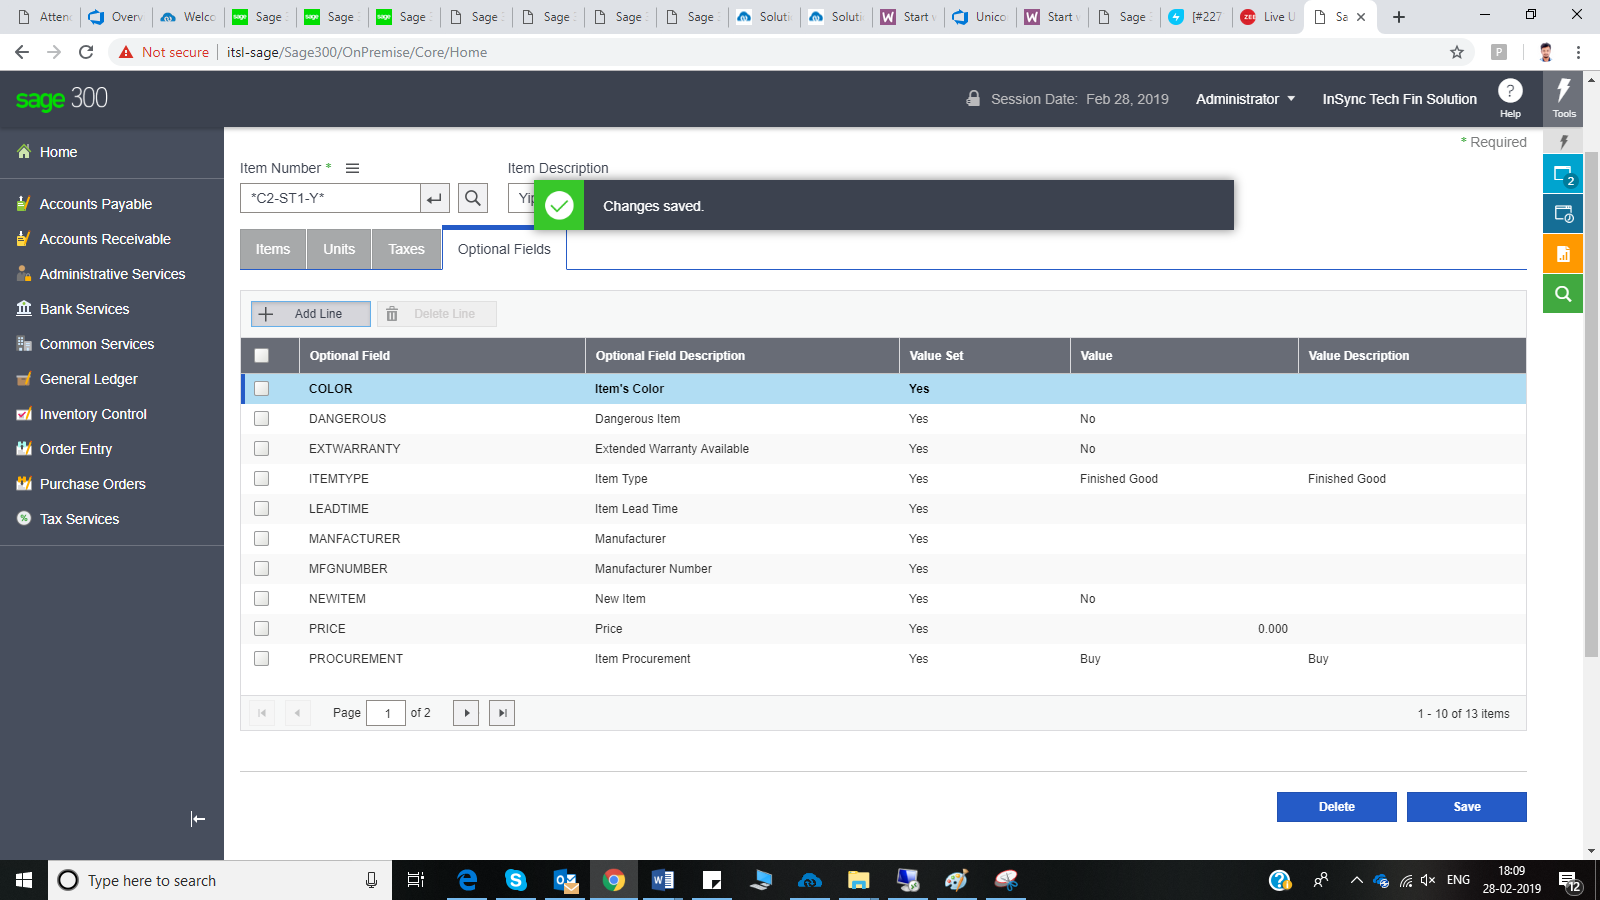Viewport: 1600px width, 900px height.
Task: Open the orange reports icon in right sidebar
Action: tap(1562, 253)
